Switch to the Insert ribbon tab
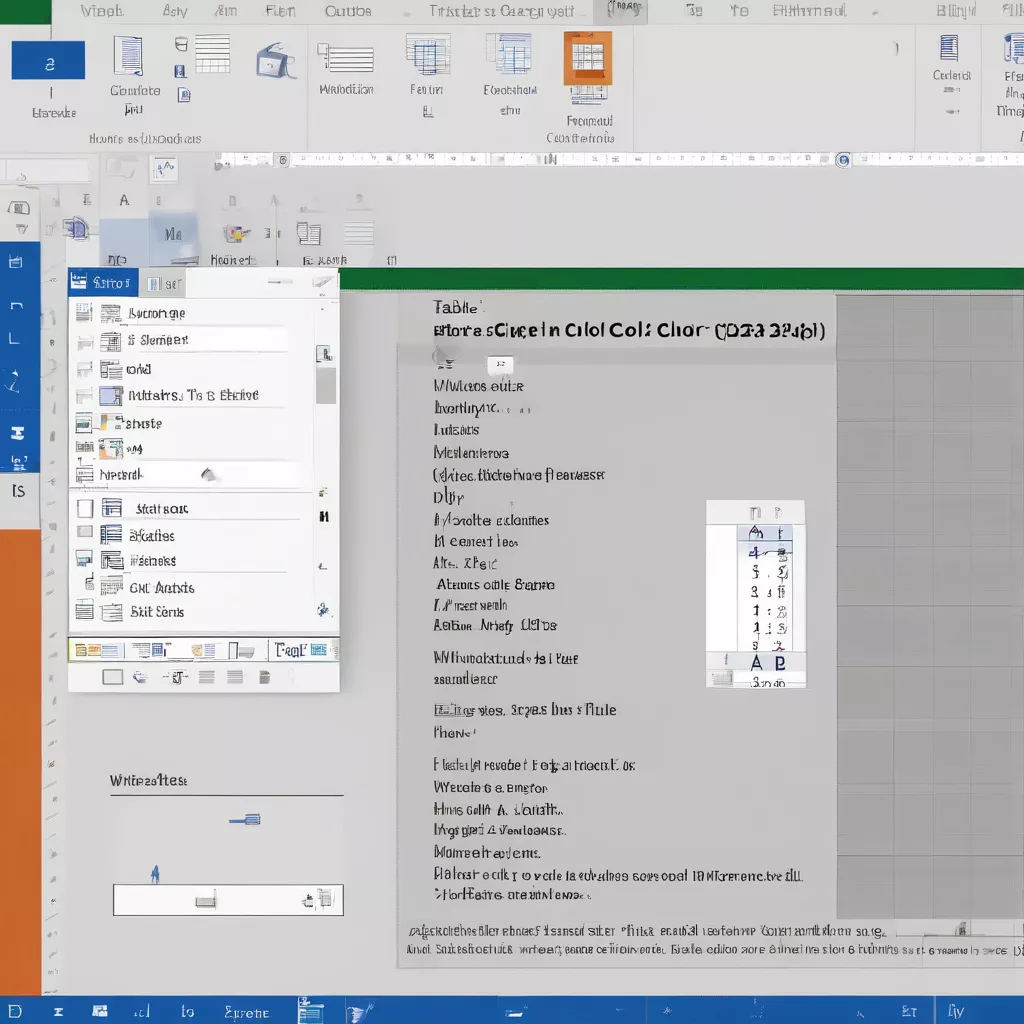Screen dimensions: 1024x1024 pyautogui.click(x=173, y=12)
